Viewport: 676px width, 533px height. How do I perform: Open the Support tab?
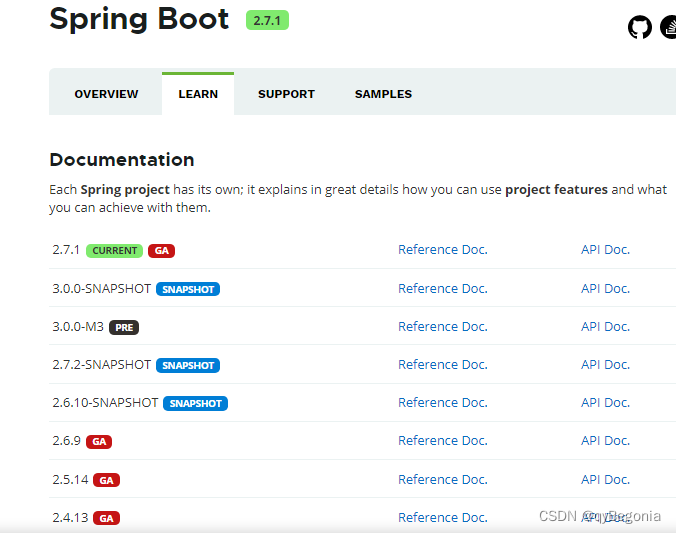click(x=286, y=94)
